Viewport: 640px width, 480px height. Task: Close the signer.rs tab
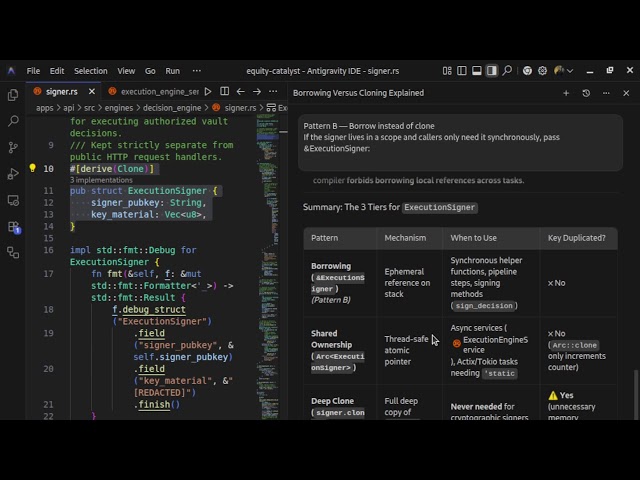(x=92, y=91)
